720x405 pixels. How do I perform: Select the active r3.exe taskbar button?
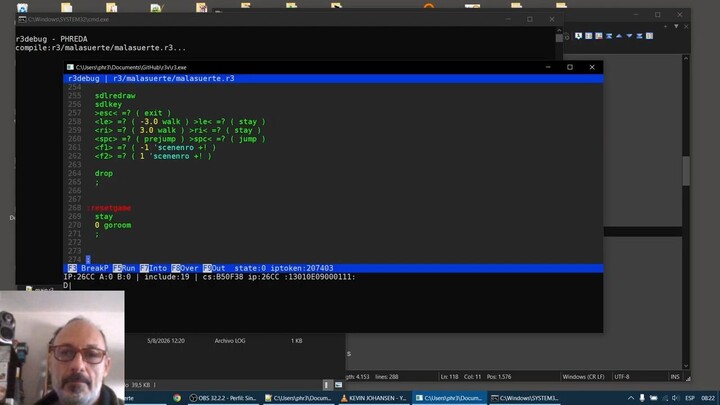[449, 398]
